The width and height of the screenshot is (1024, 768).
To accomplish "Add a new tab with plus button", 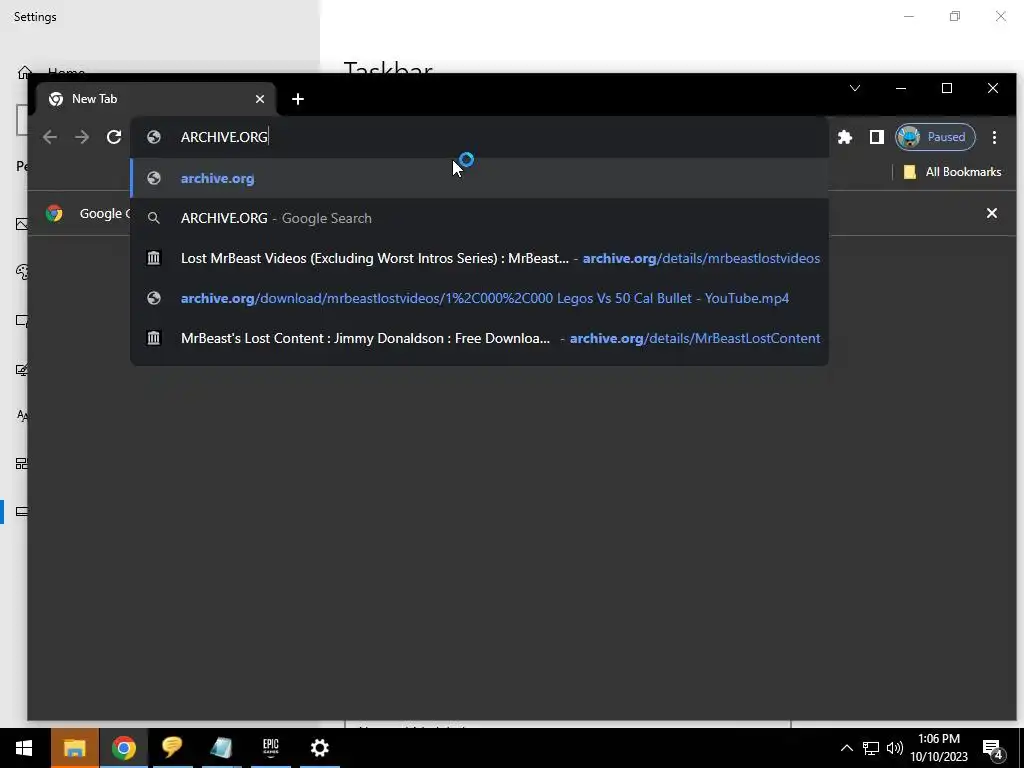I will click(x=298, y=99).
